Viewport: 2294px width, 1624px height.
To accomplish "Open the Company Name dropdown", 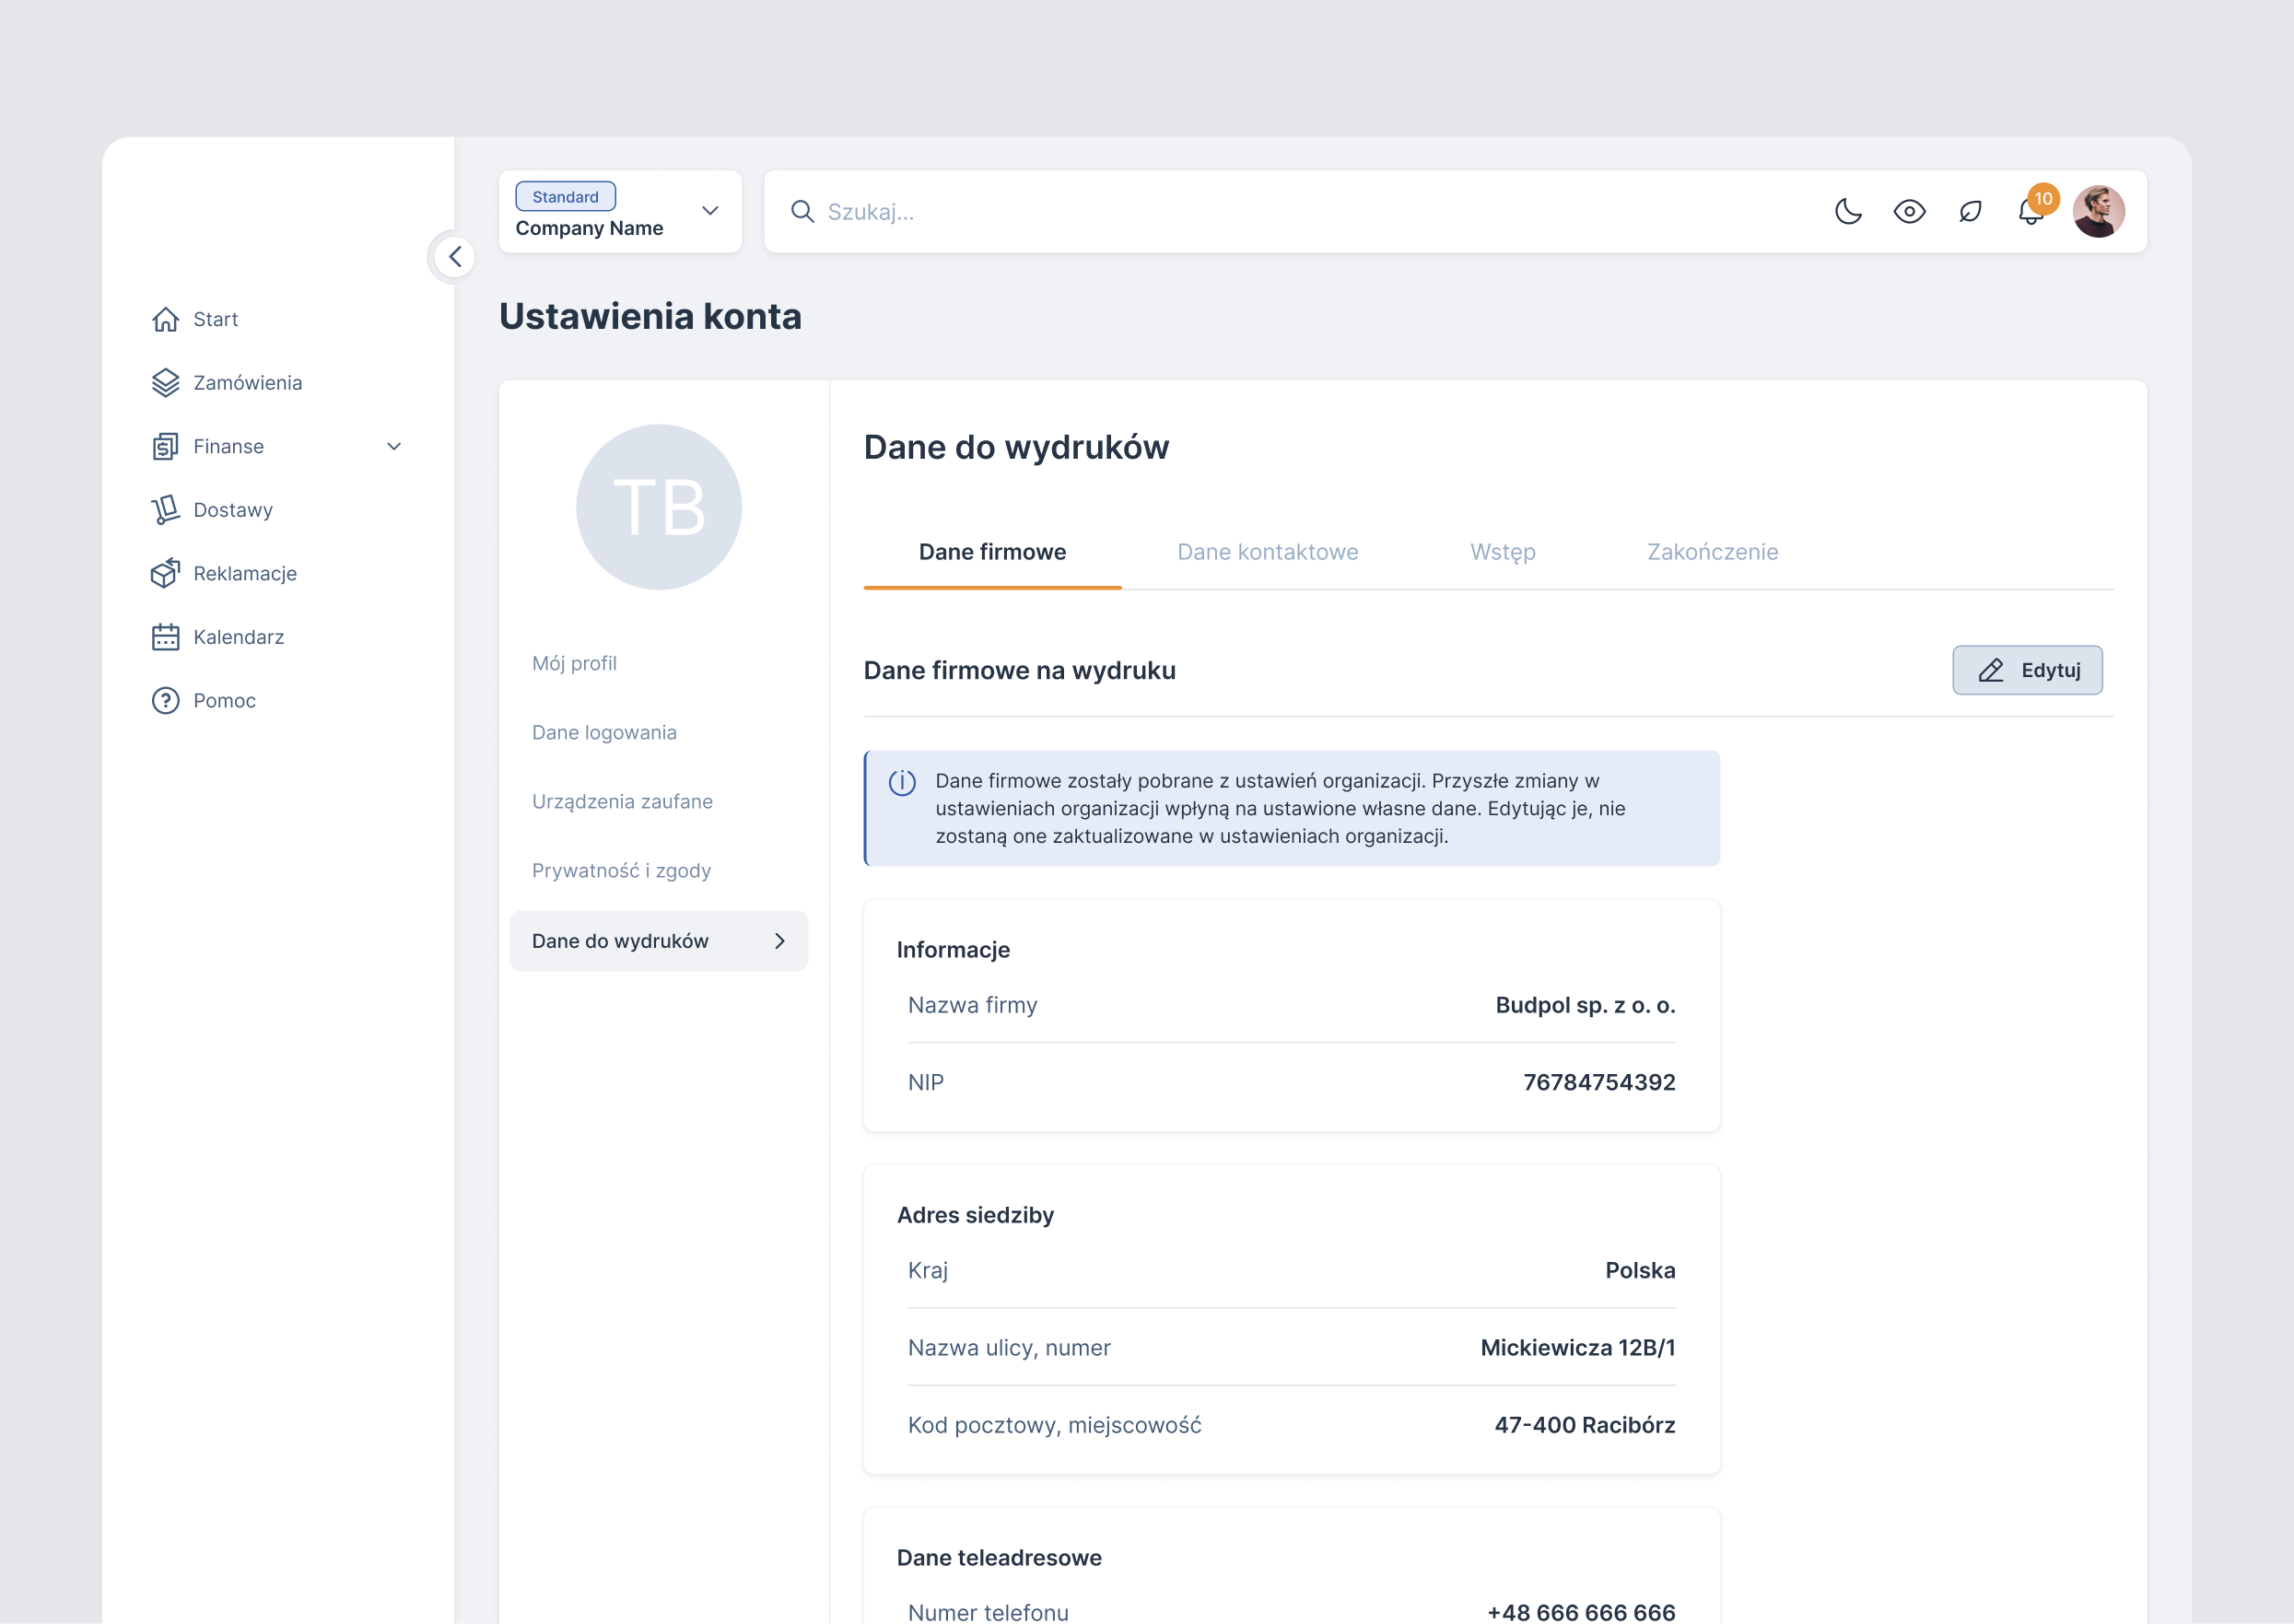I will 620,211.
